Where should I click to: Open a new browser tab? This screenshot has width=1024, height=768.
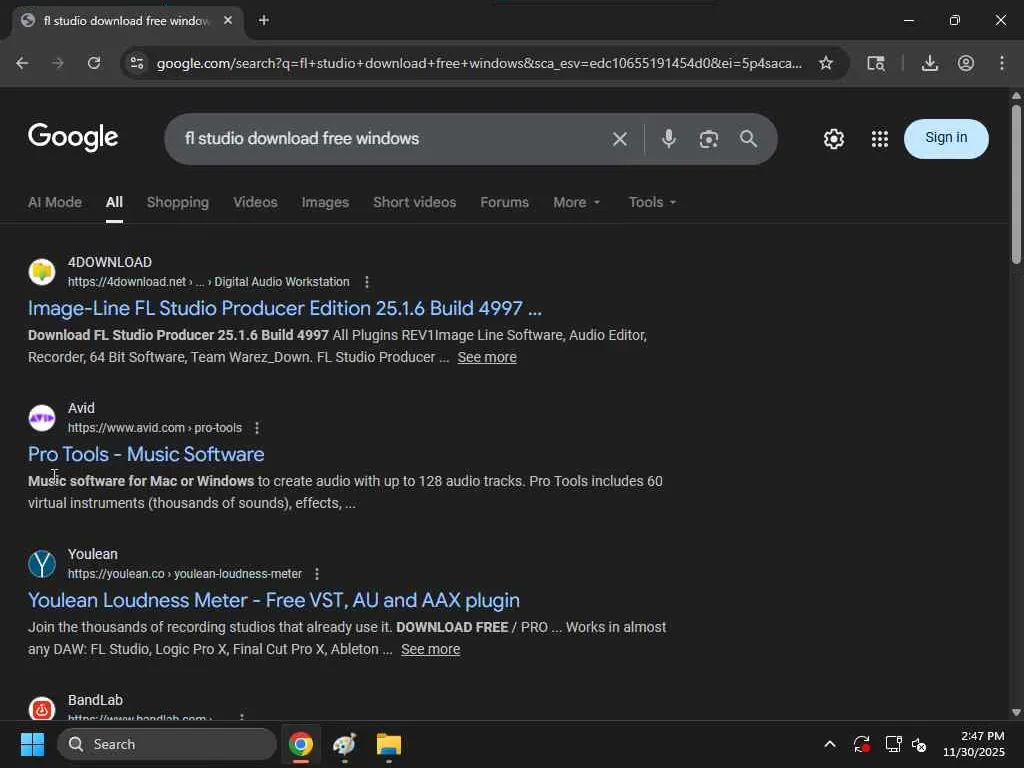tap(264, 20)
